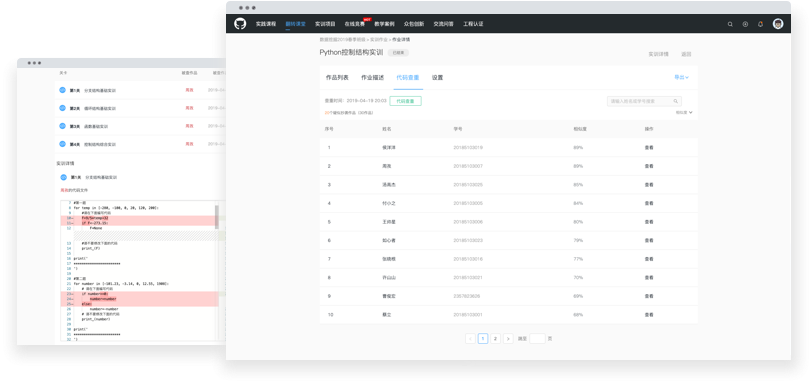Click the 返回 link at top right
Image resolution: width=812 pixels, height=384 pixels.
pos(686,54)
